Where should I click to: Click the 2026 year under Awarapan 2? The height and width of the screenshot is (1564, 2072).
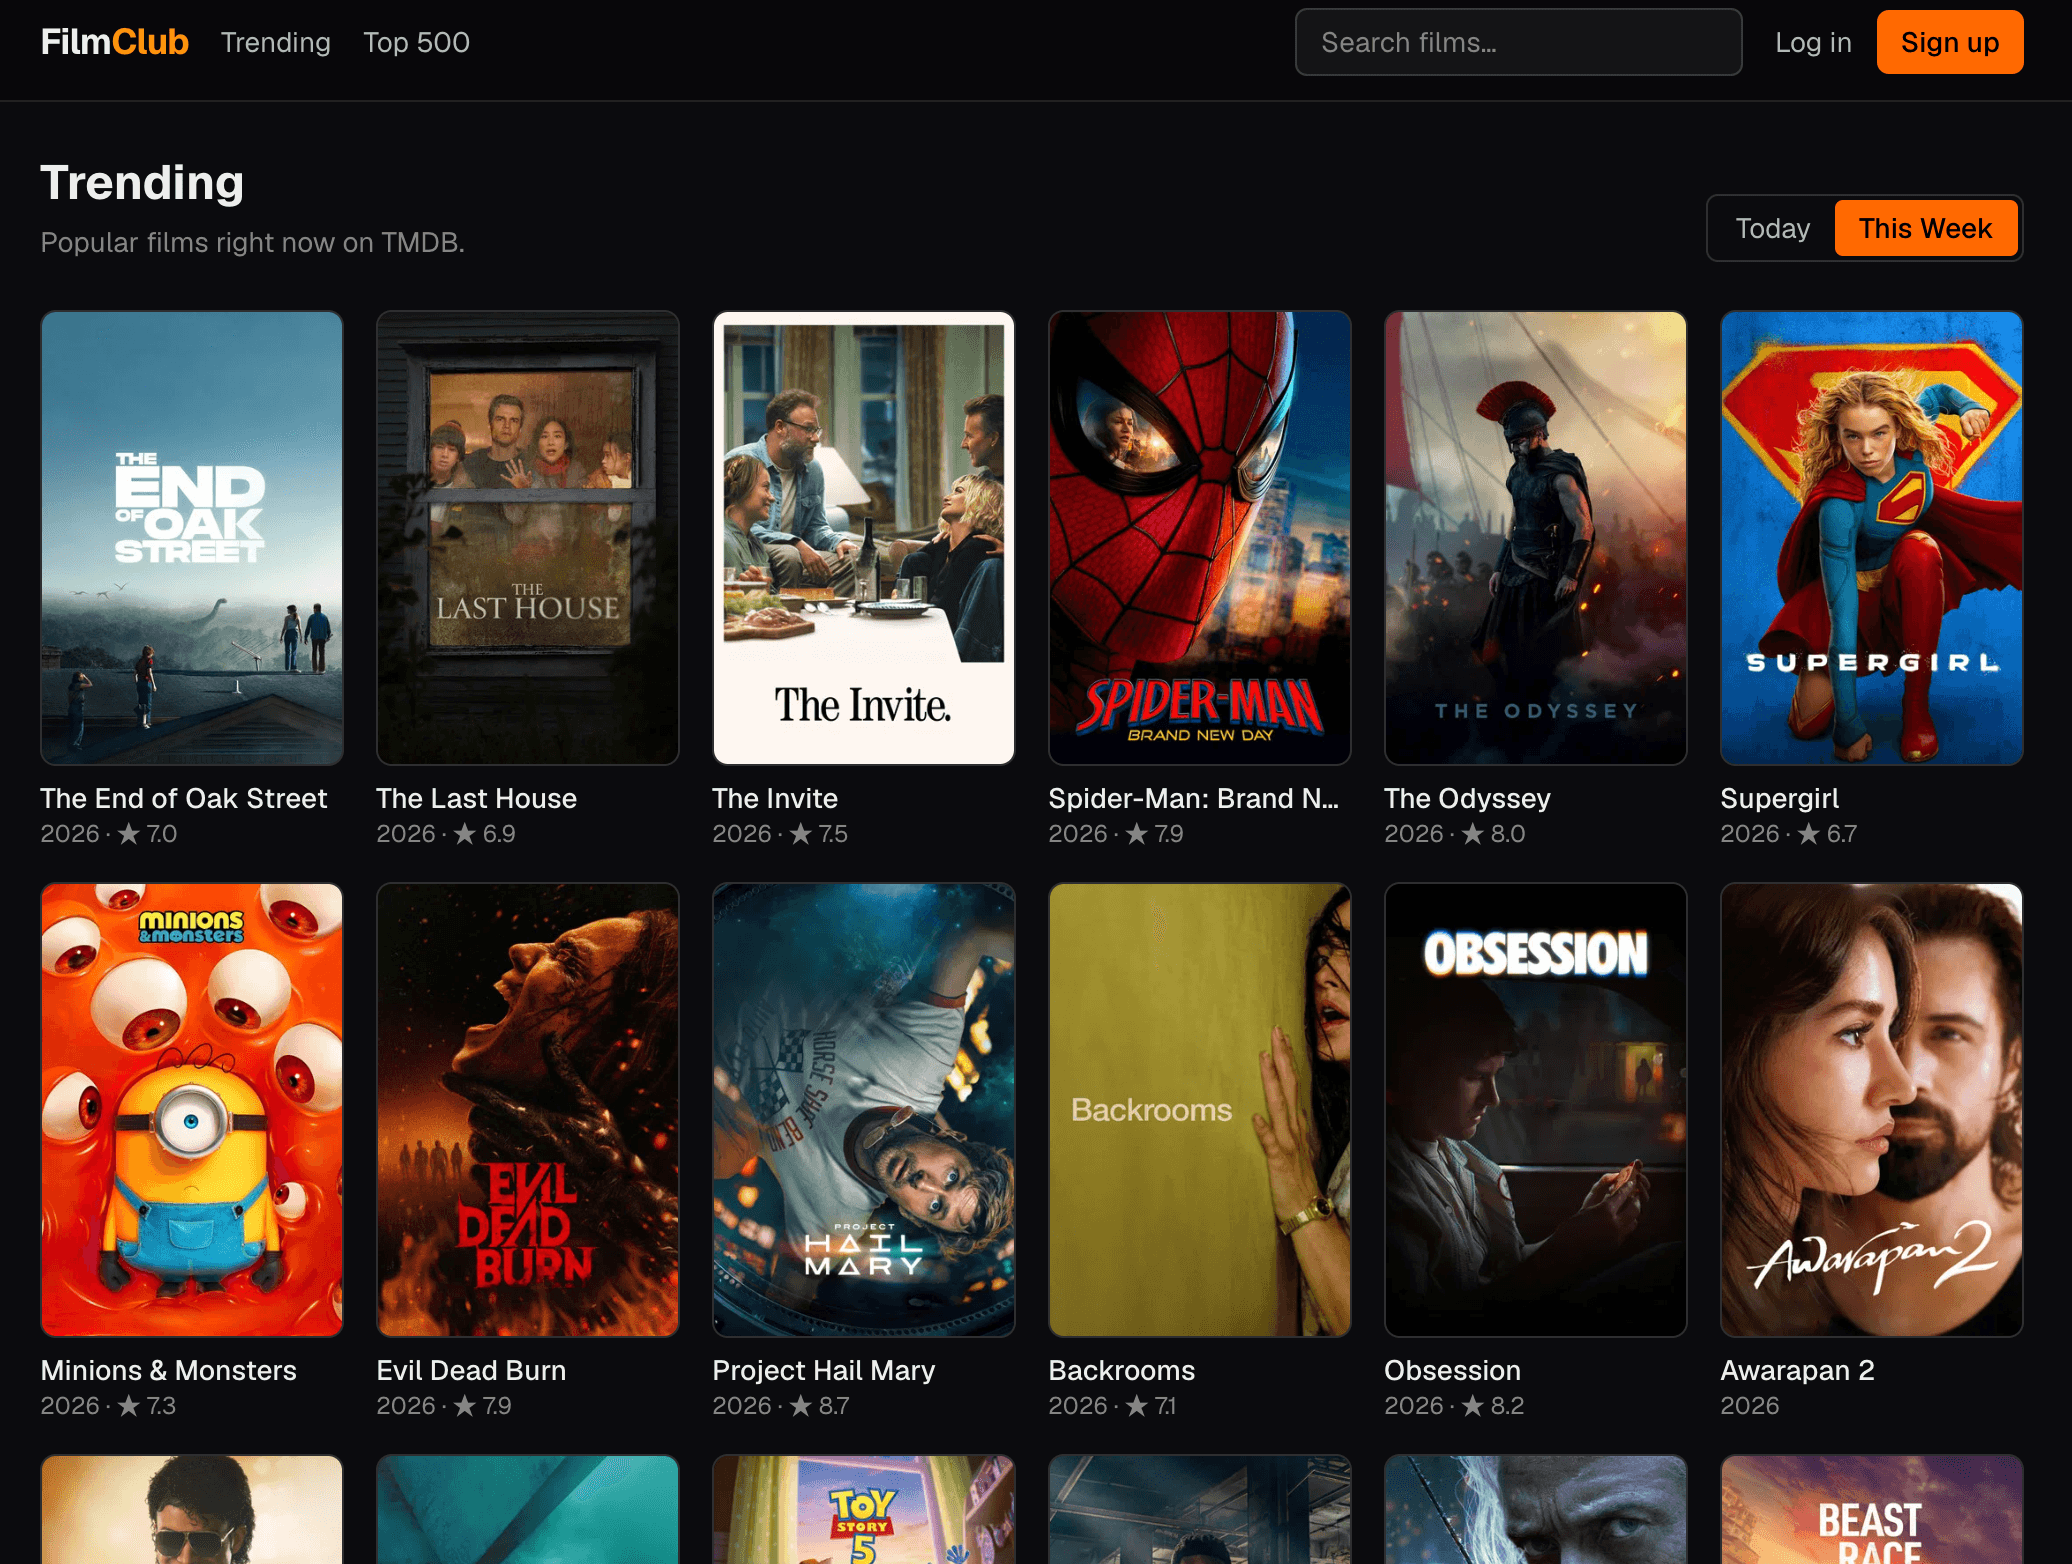tap(1750, 1406)
